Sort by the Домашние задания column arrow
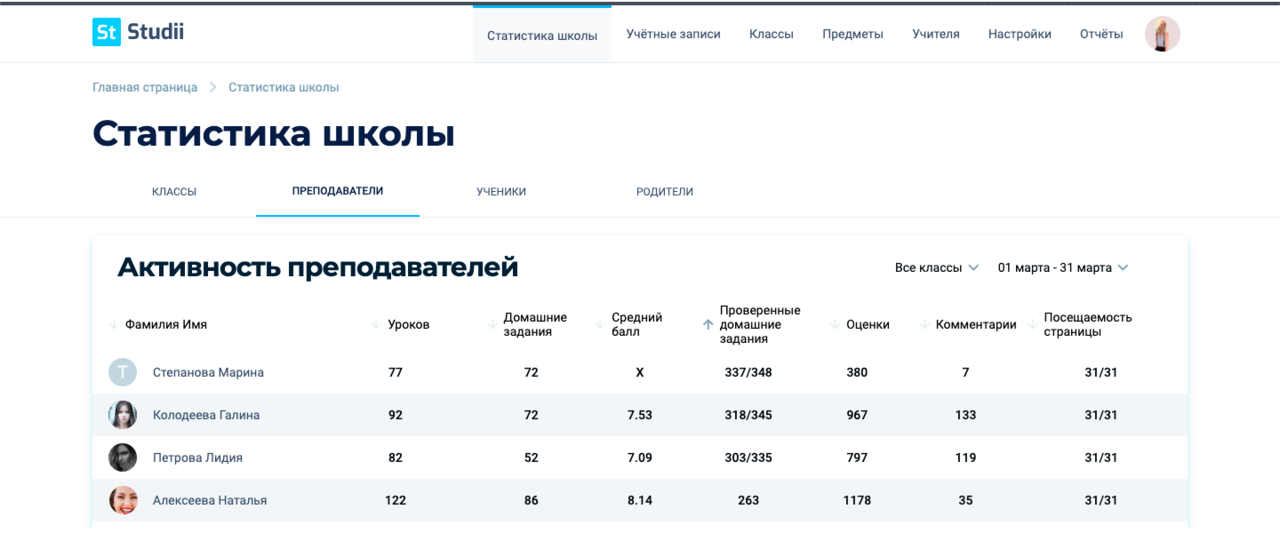The height and width of the screenshot is (533, 1280). pyautogui.click(x=492, y=325)
